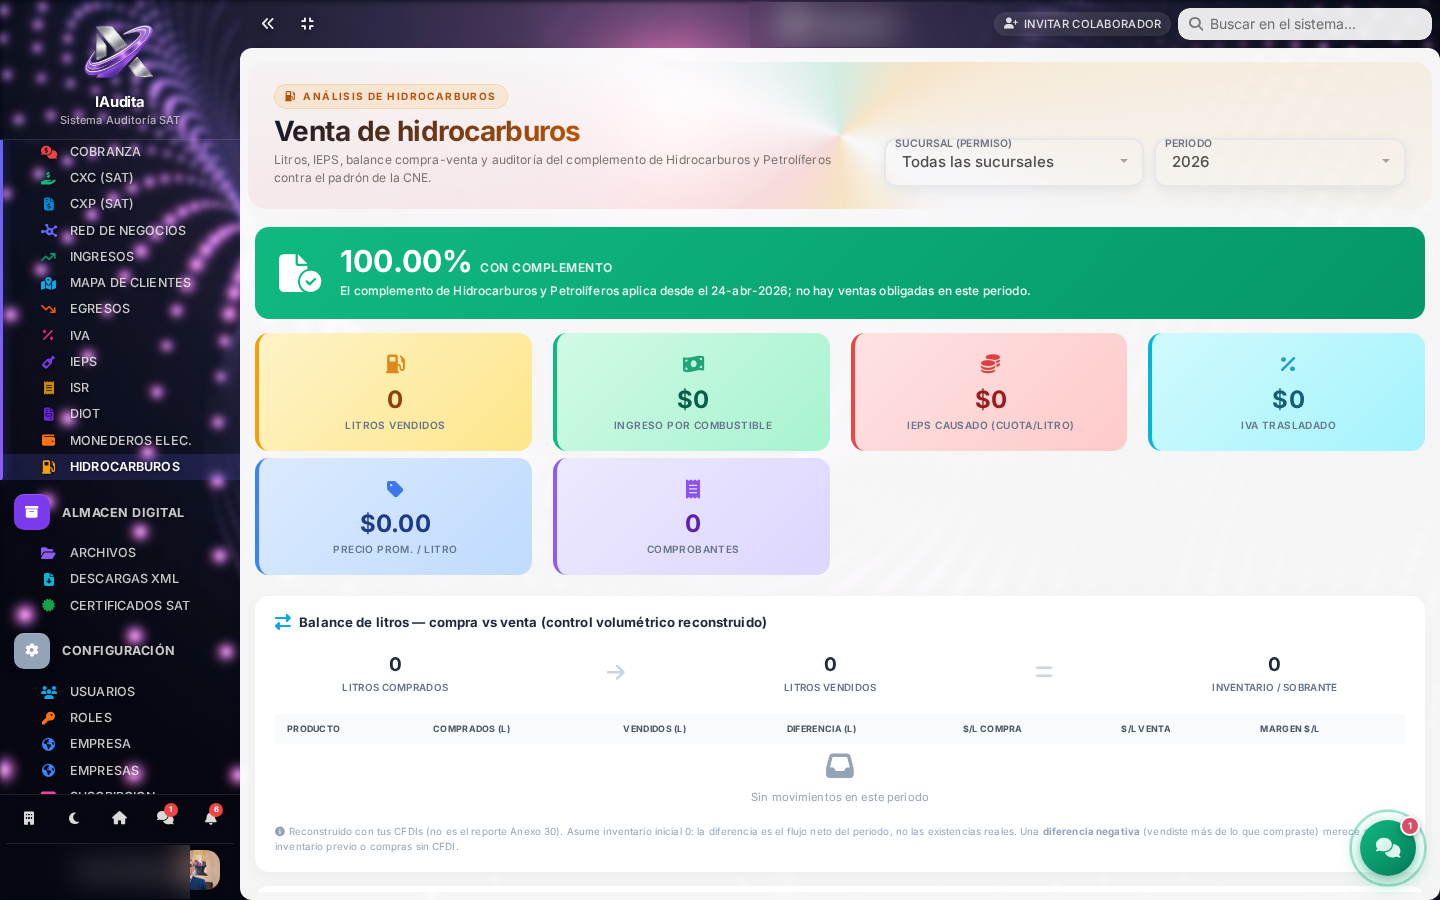This screenshot has width=1440, height=900.
Task: Toggle dark mode moon icon
Action: 74,818
